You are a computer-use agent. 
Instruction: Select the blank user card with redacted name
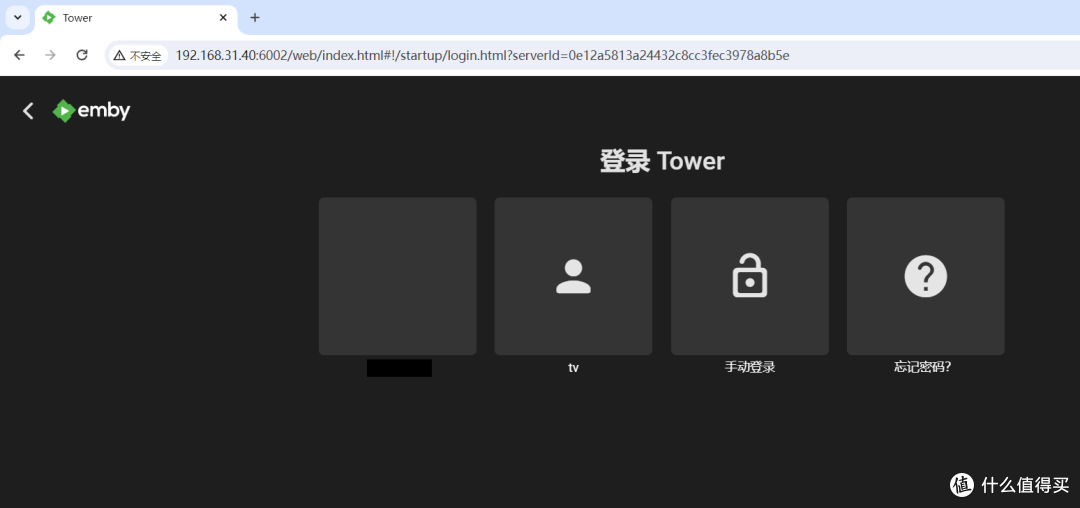click(397, 276)
